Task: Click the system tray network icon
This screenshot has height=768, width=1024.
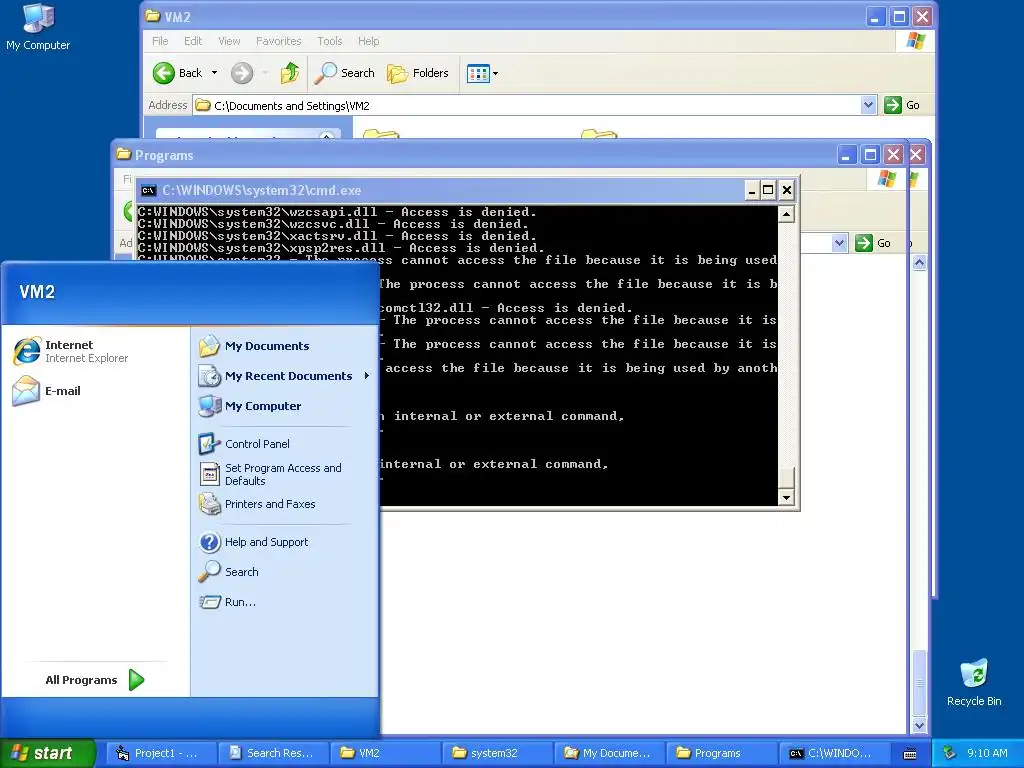Action: [x=949, y=753]
